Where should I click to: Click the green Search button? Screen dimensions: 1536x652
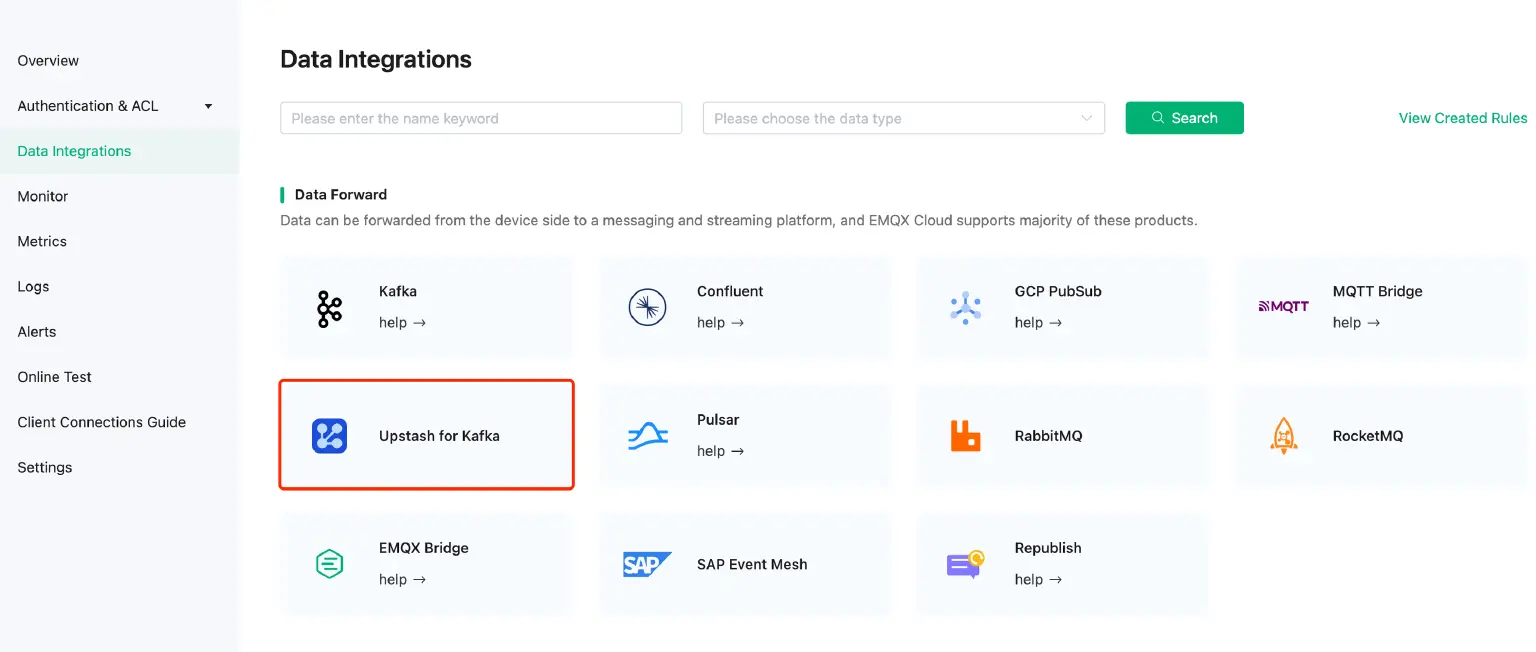(x=1184, y=118)
